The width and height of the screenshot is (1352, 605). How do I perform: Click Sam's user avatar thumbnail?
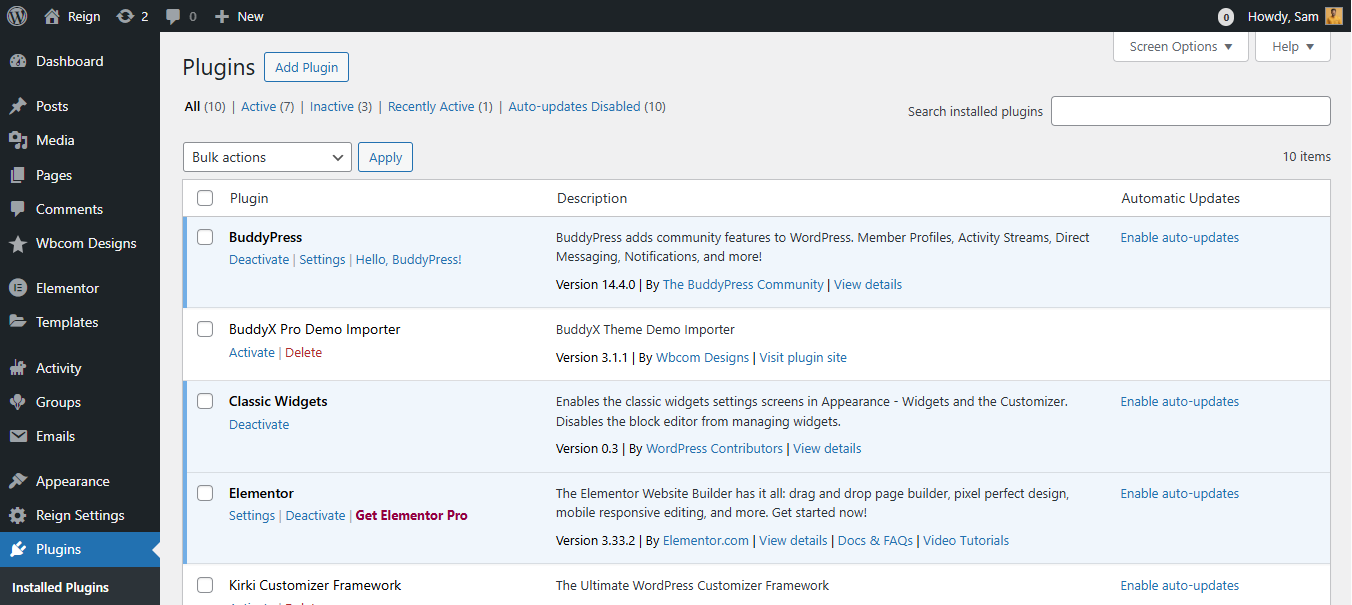pos(1333,16)
